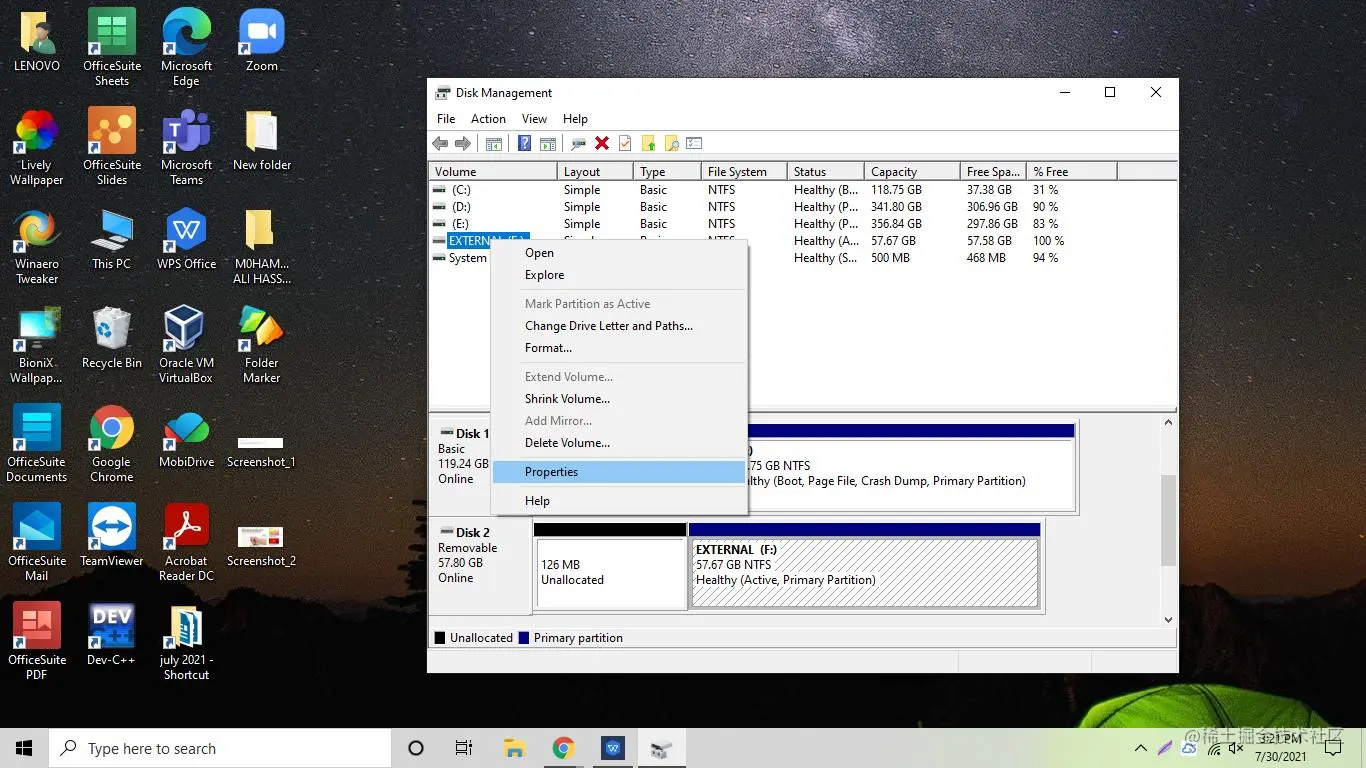The width and height of the screenshot is (1366, 768).
Task: Select the OfficeSuite Sheets desktop icon
Action: coord(111,48)
